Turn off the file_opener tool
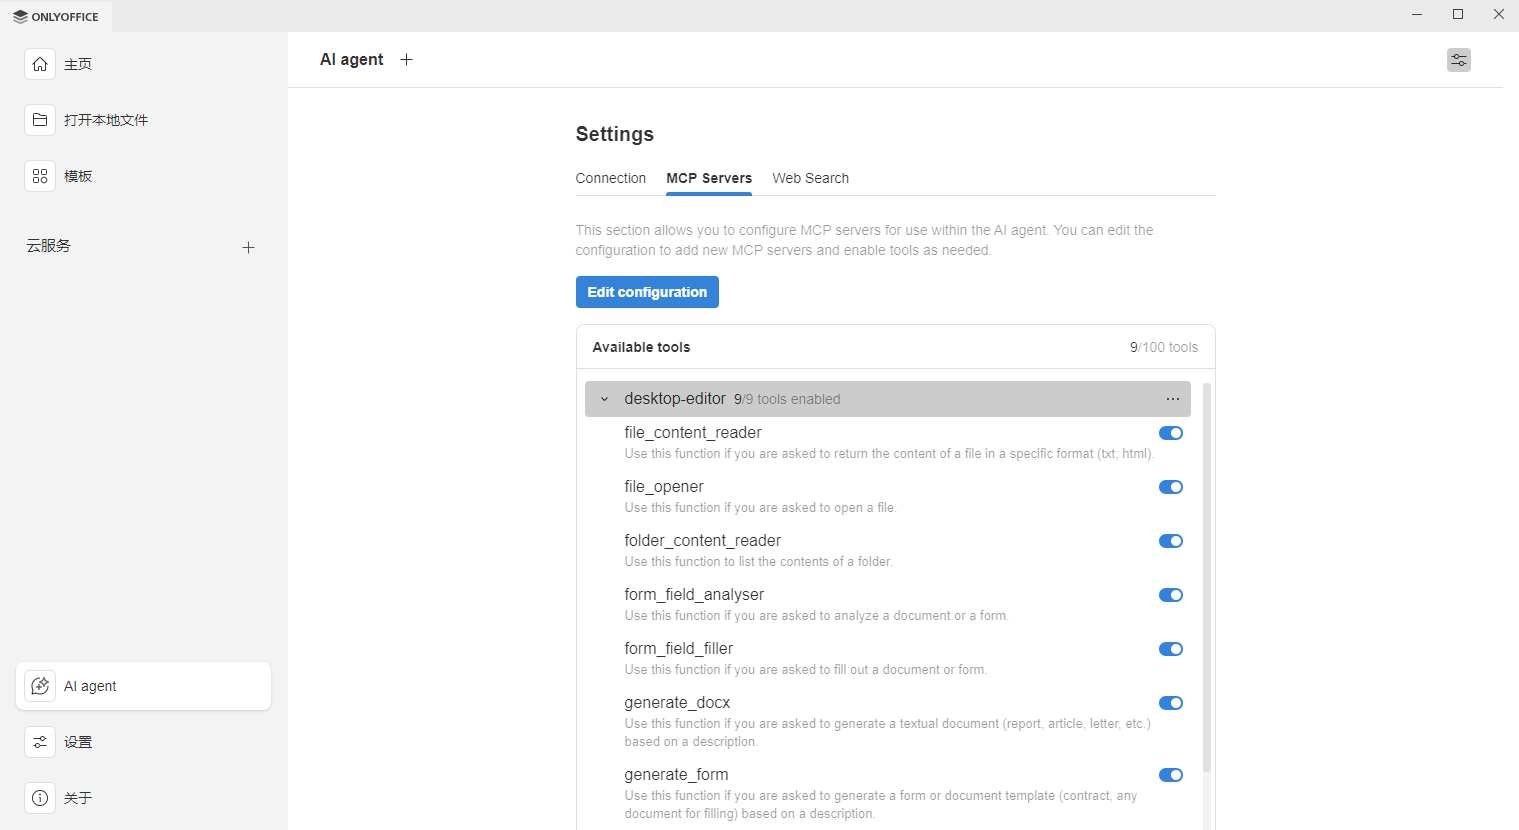Screen dimensions: 1519x830 (1170, 487)
